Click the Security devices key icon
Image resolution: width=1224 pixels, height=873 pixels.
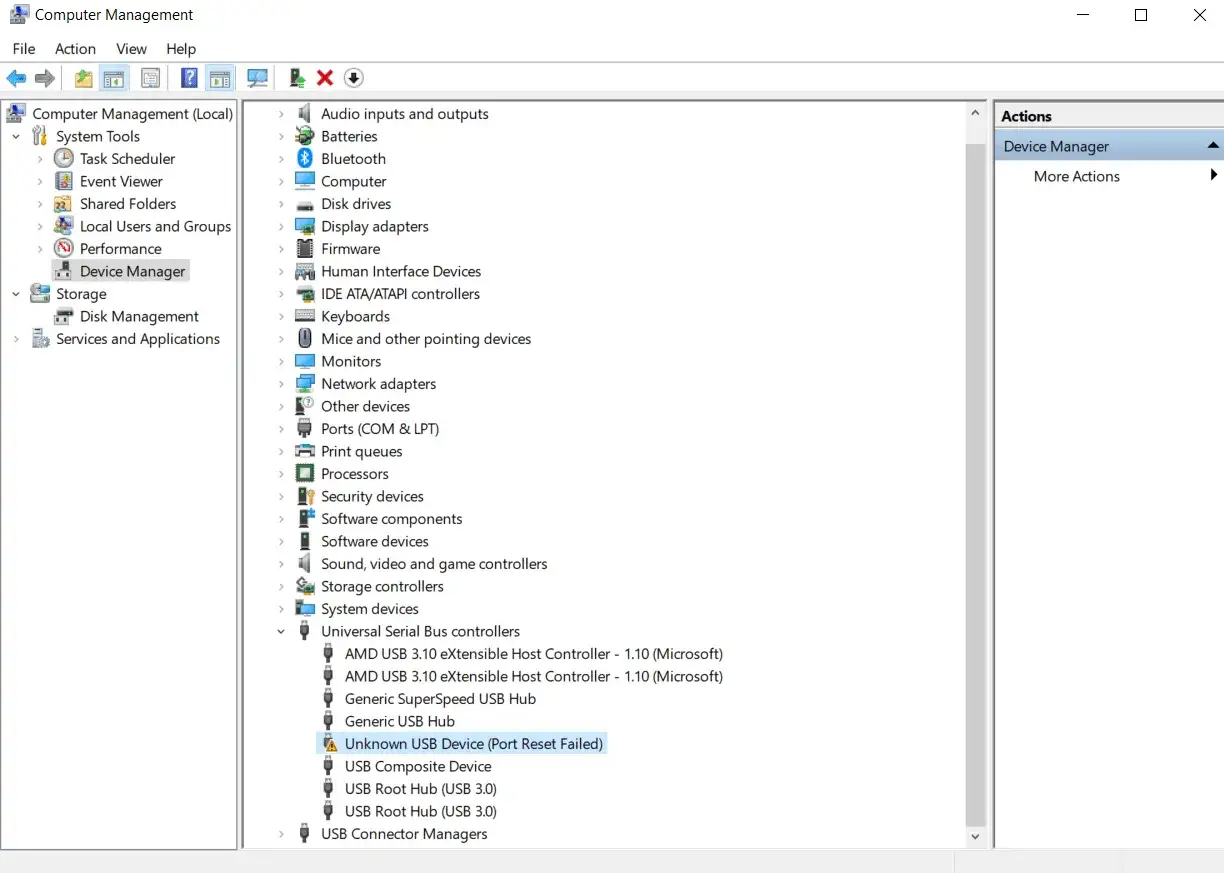coord(305,496)
